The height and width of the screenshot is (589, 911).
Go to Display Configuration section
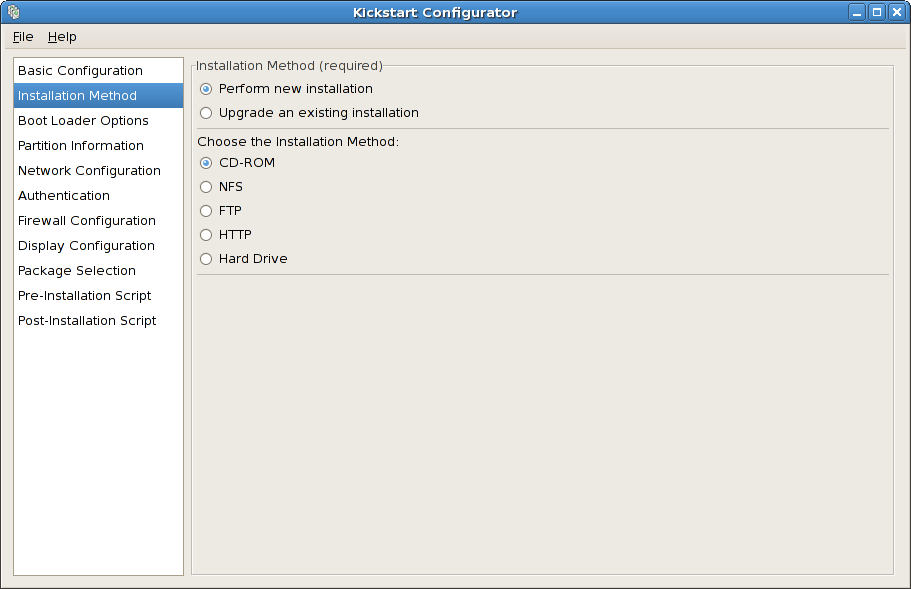coord(86,246)
